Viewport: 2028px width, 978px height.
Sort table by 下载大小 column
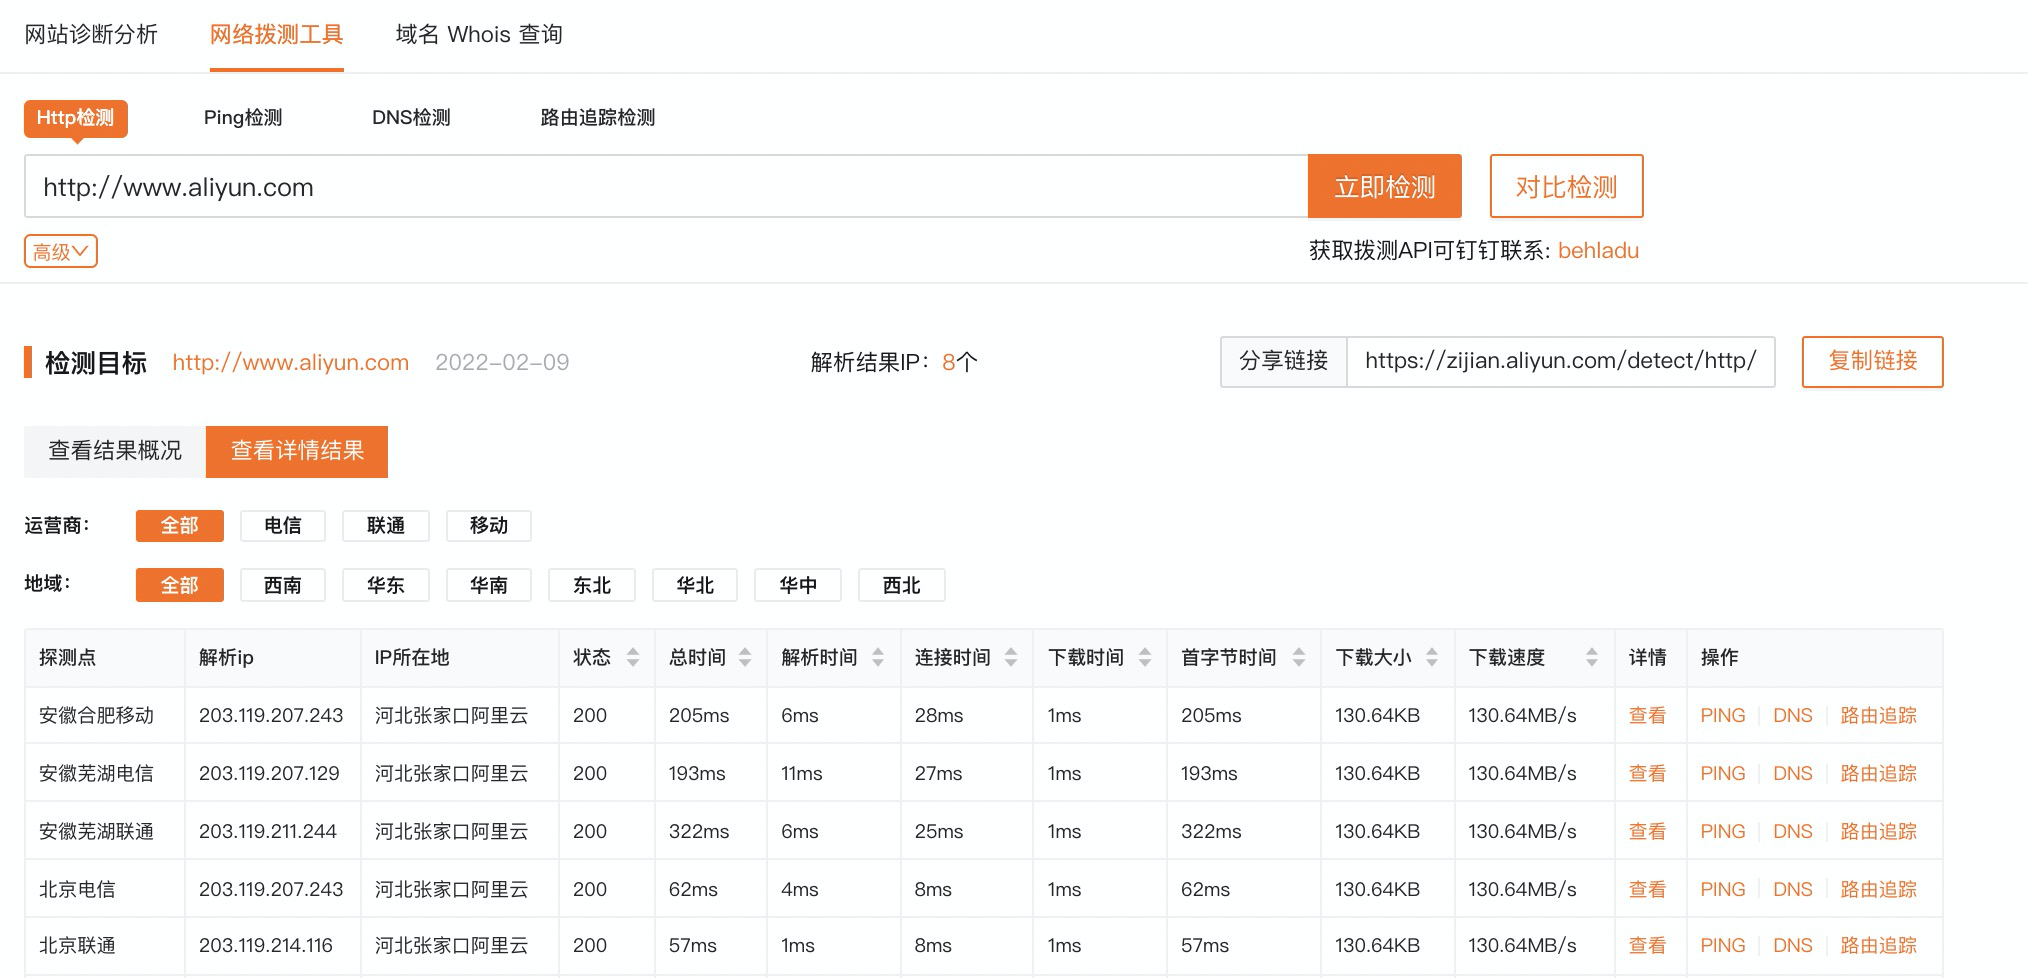(1431, 657)
